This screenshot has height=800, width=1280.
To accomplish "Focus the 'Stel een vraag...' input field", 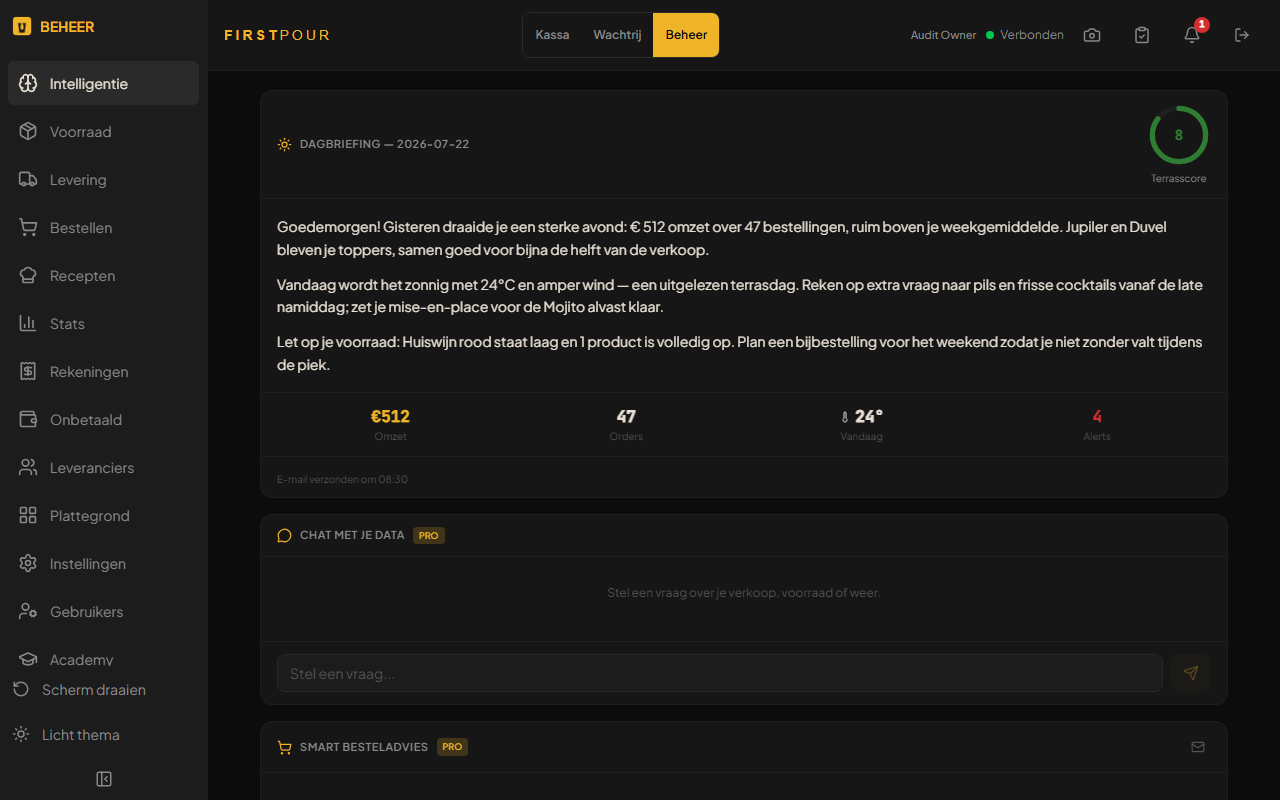I will point(720,673).
